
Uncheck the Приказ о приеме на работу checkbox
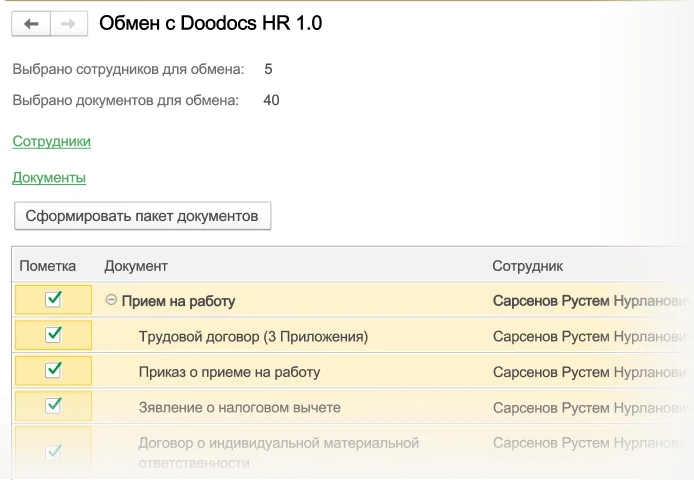[x=54, y=370]
